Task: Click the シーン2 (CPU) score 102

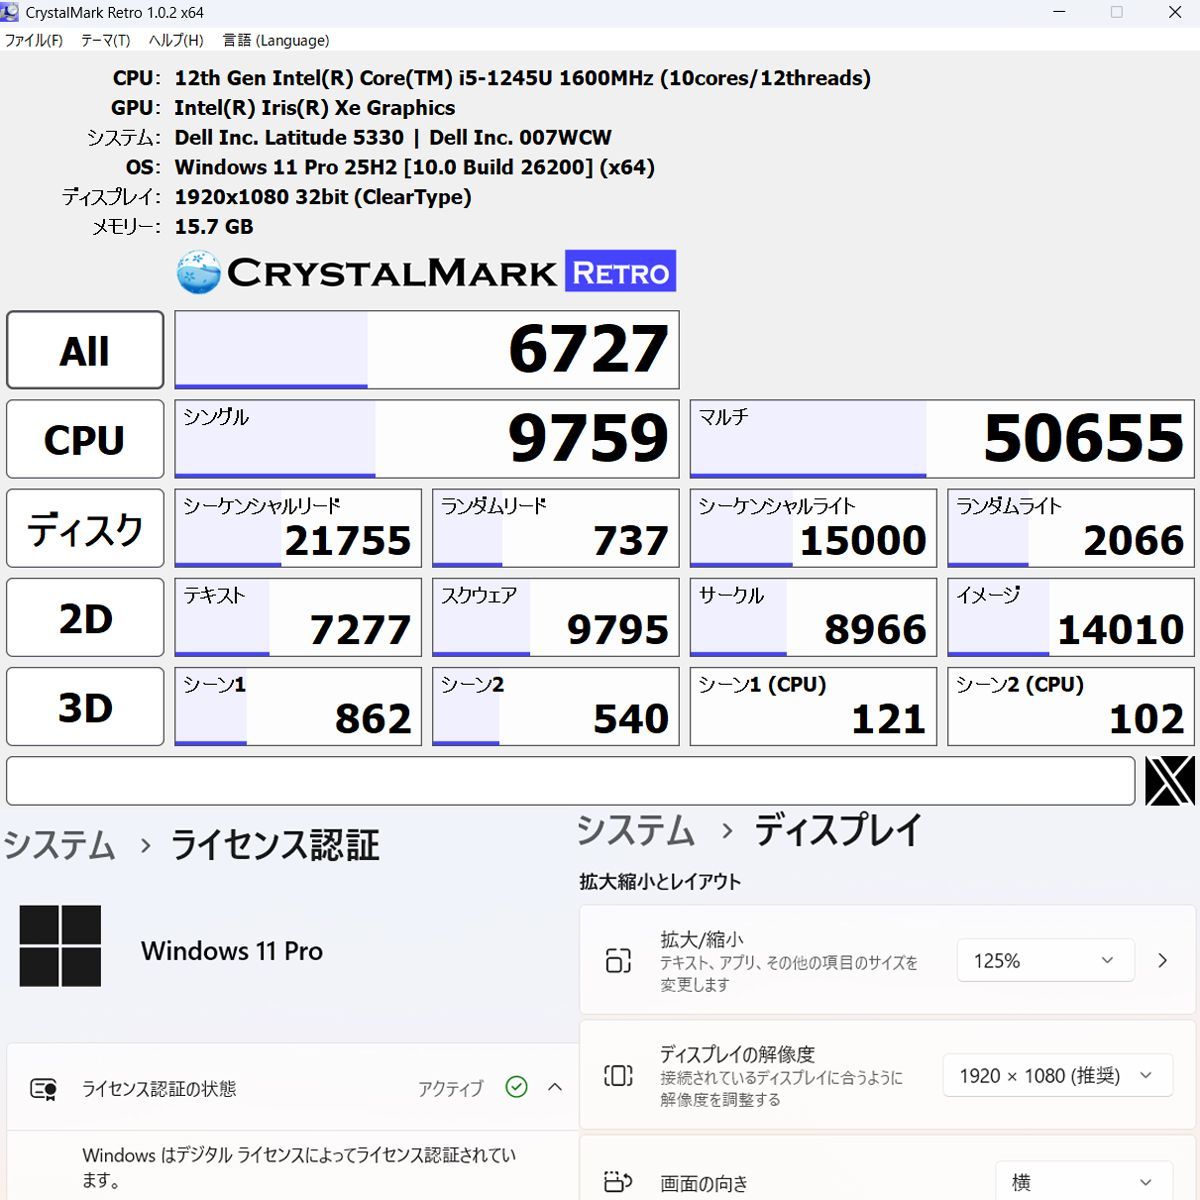Action: coord(1071,706)
